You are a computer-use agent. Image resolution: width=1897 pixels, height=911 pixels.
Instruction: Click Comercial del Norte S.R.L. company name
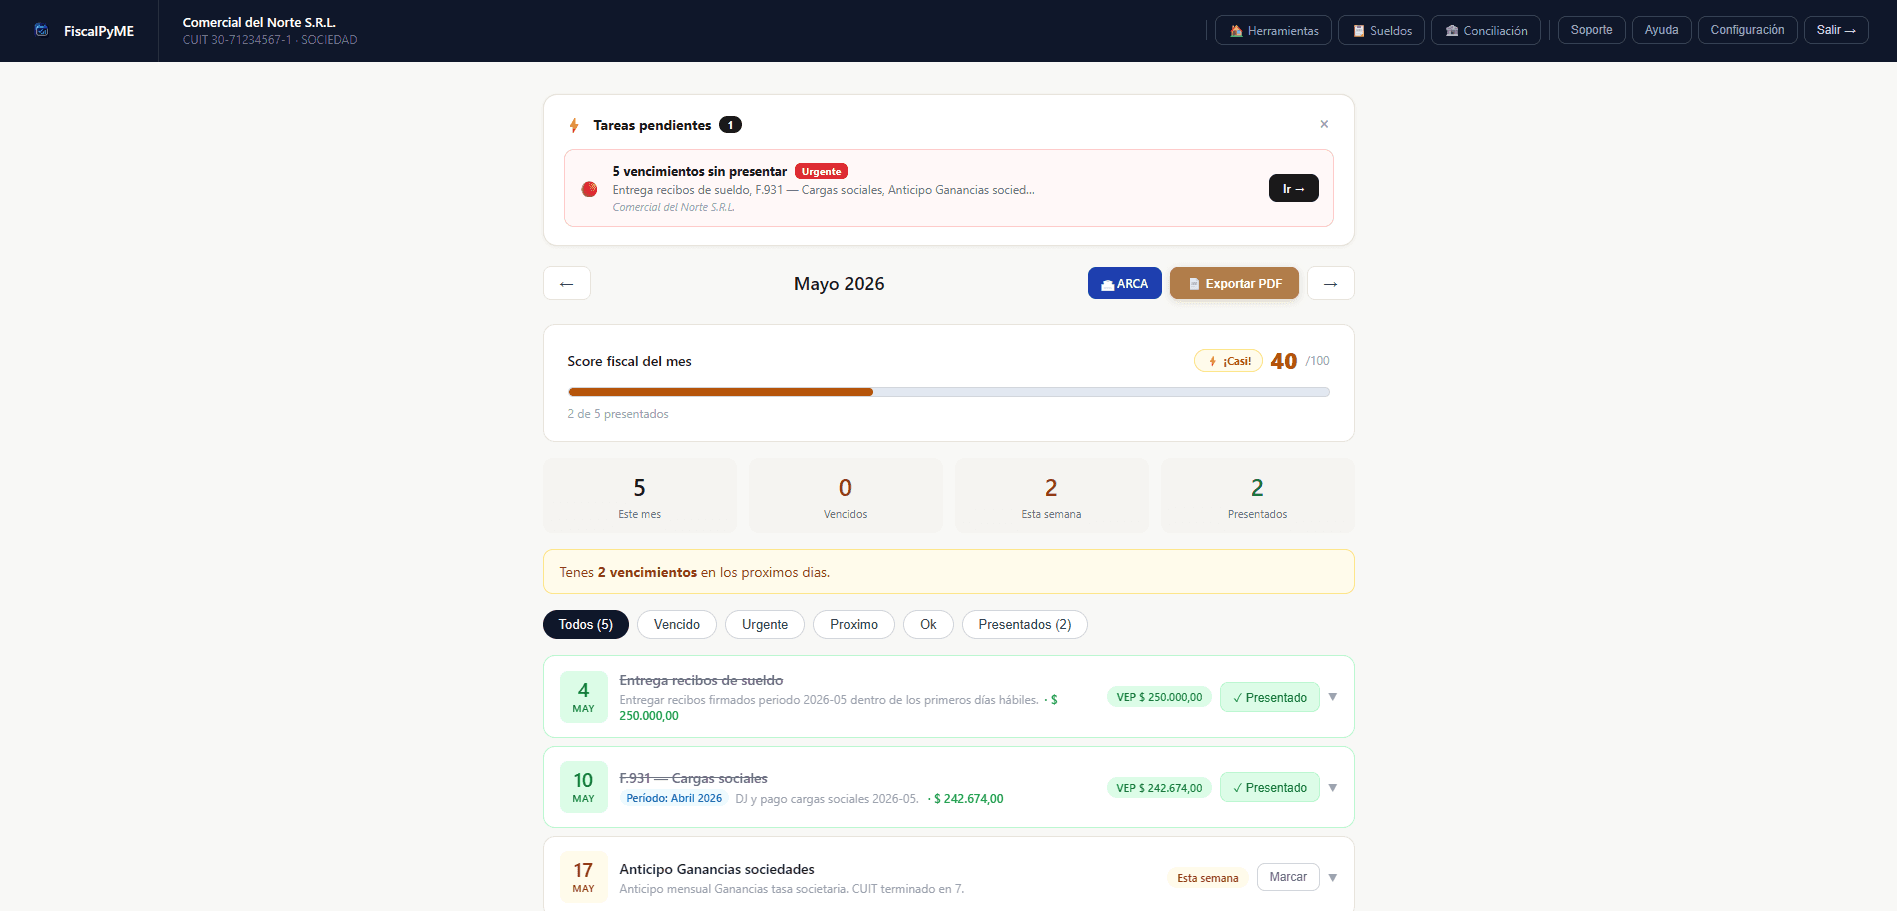(259, 22)
